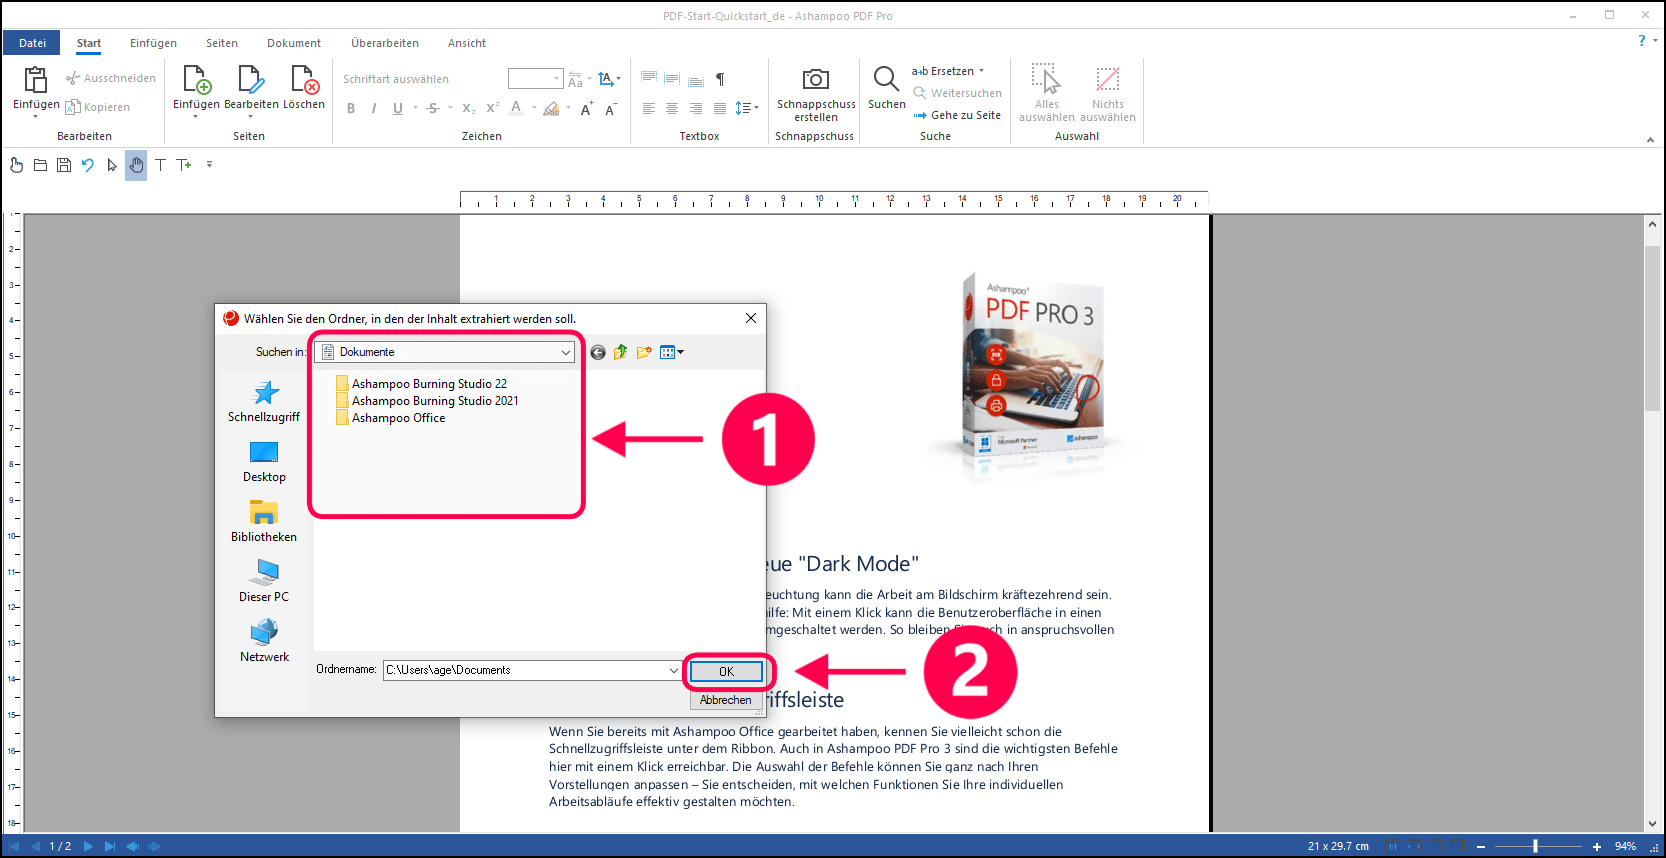Justify text alignment

[720, 108]
